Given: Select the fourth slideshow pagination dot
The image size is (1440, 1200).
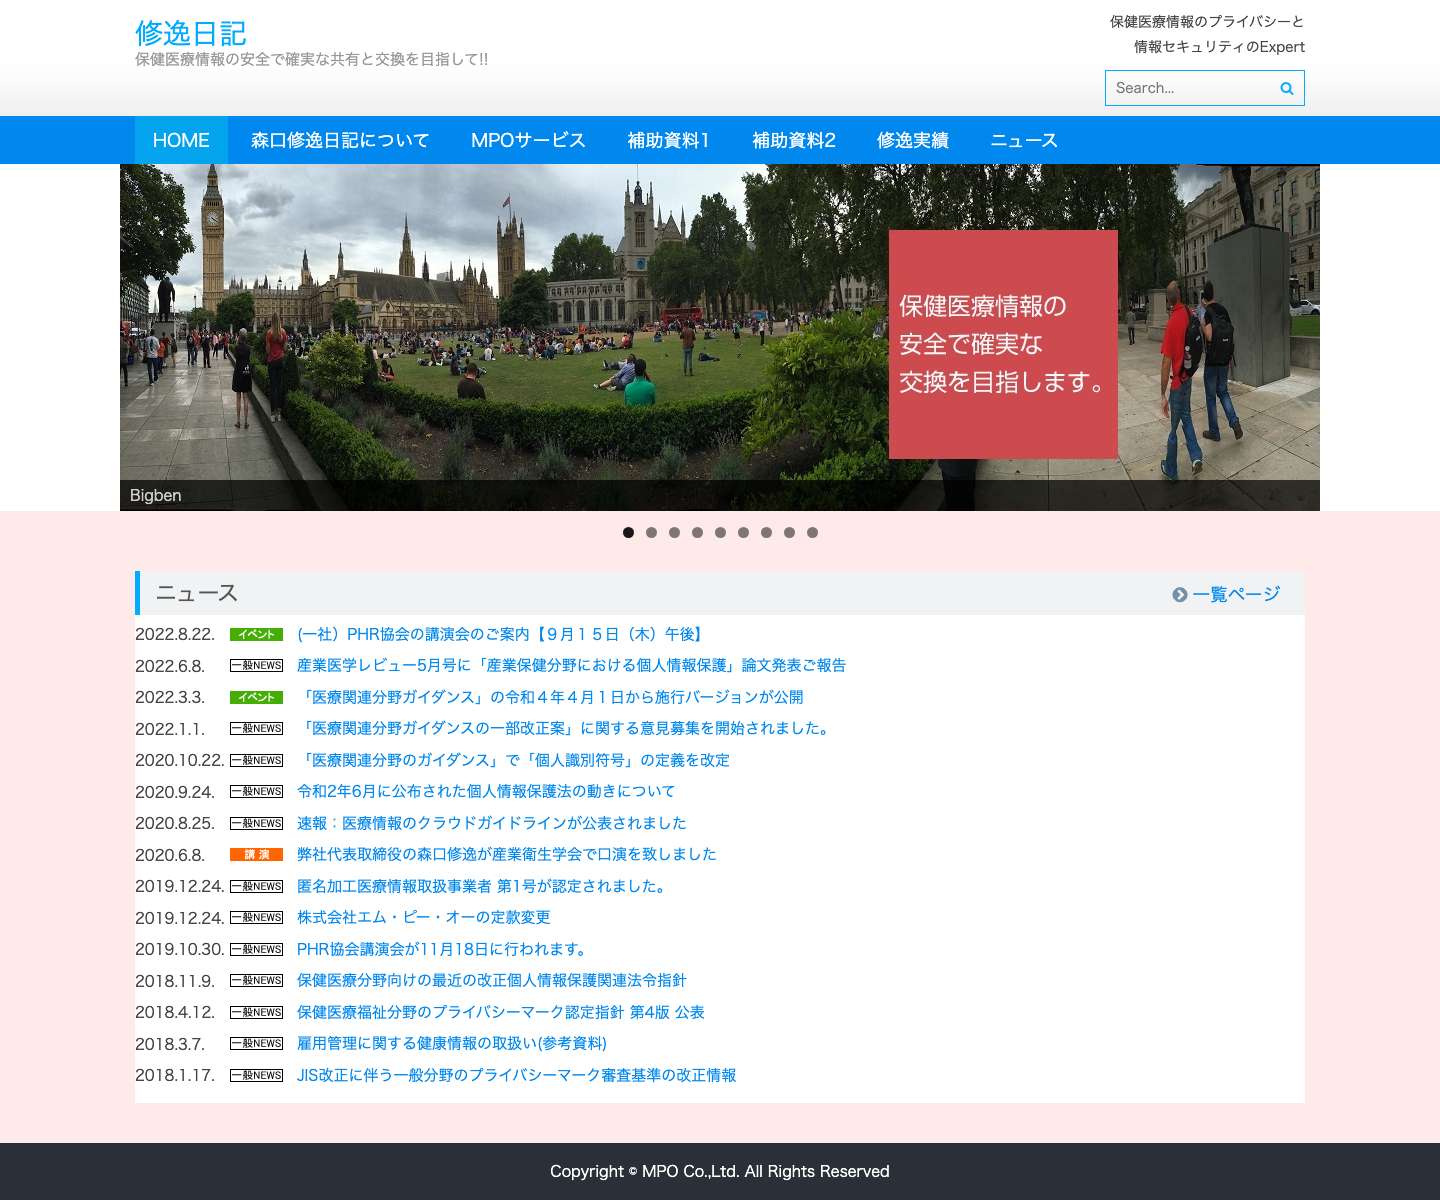Looking at the screenshot, I should (697, 533).
